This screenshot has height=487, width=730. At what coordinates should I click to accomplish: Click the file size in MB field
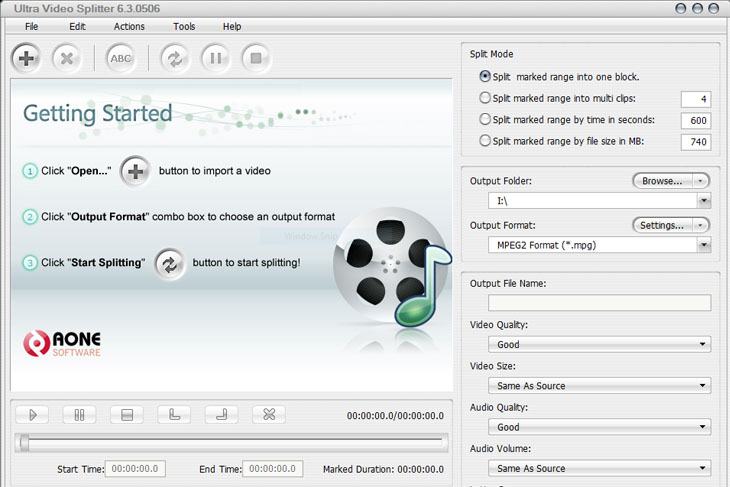tap(696, 142)
